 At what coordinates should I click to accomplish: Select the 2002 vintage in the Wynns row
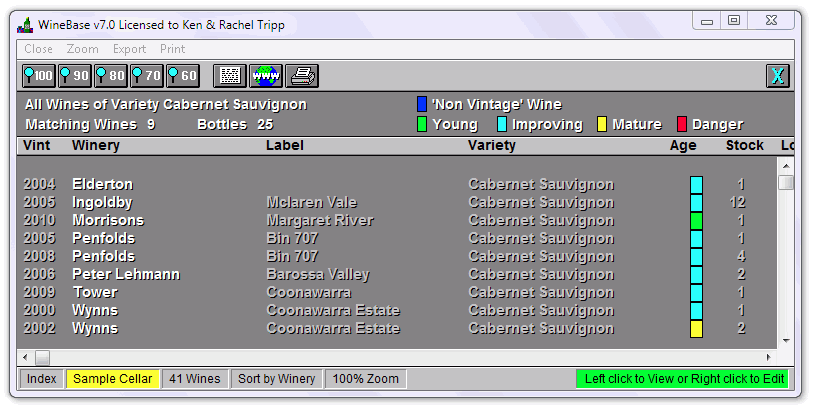point(40,329)
